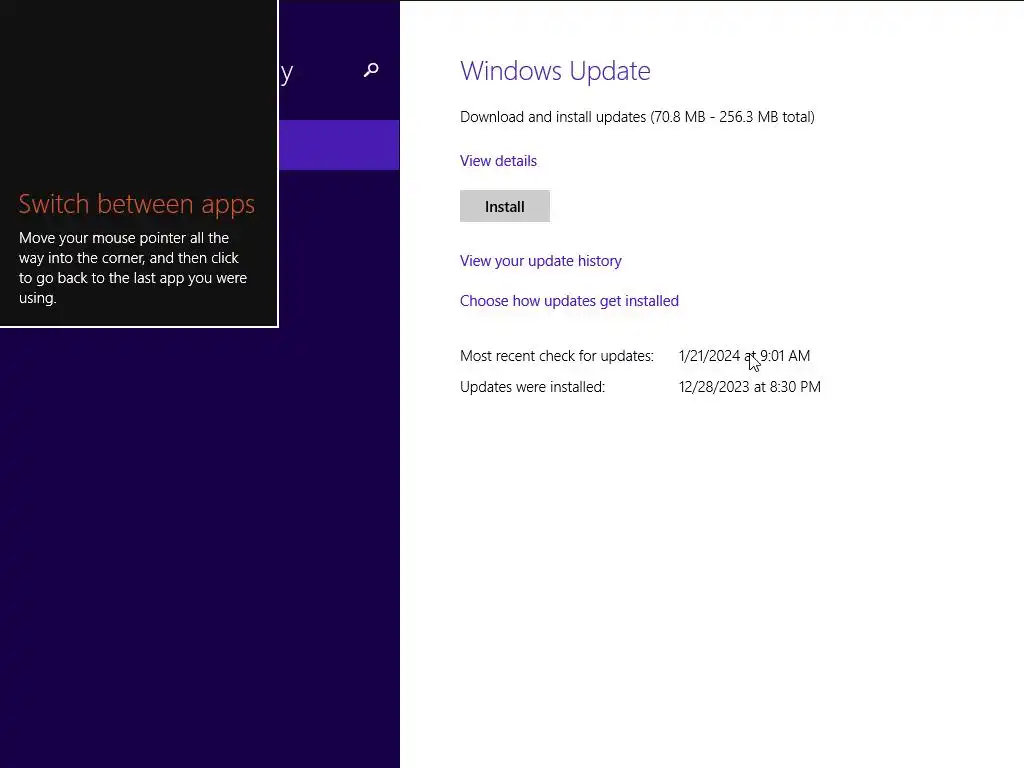Click the Updates were installed label
The image size is (1024, 768).
[x=533, y=387]
